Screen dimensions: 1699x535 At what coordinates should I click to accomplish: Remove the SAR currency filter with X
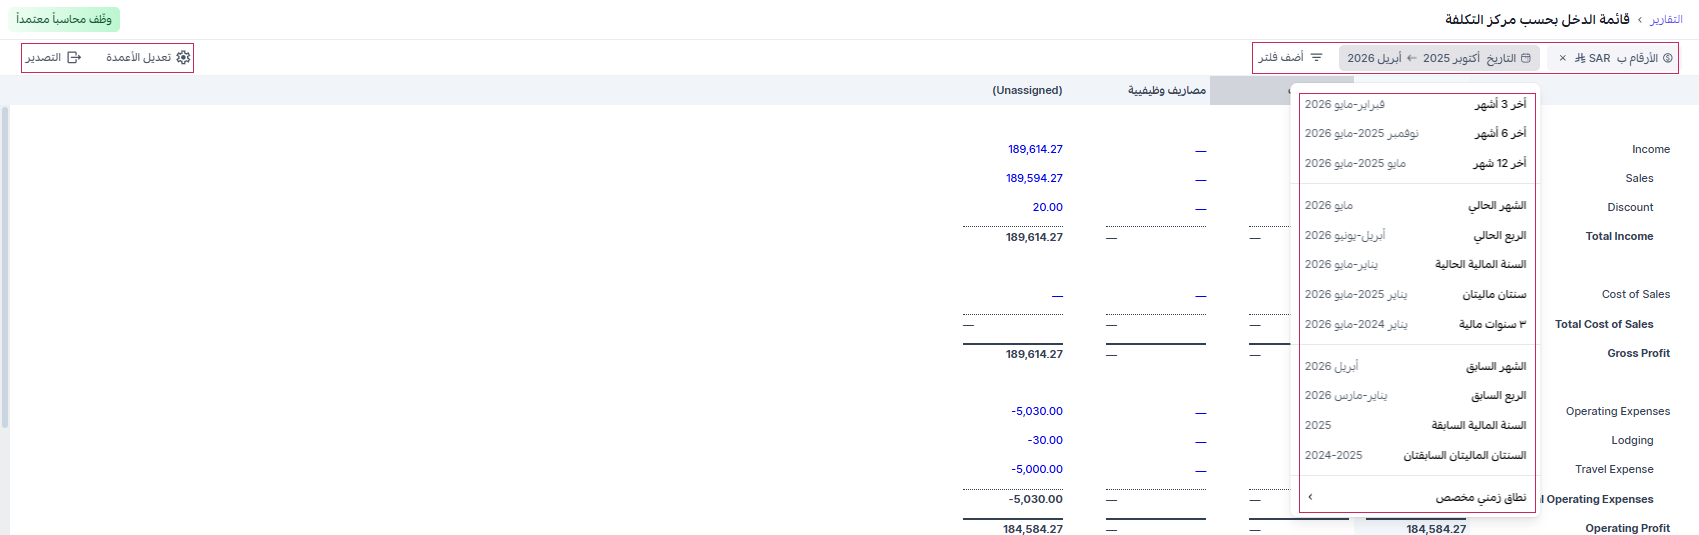click(1562, 58)
